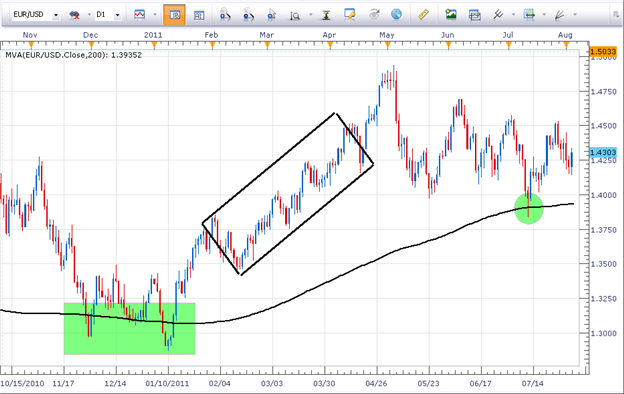Click the greyed-out eye icon
The height and width of the screenshot is (394, 624).
click(374, 15)
